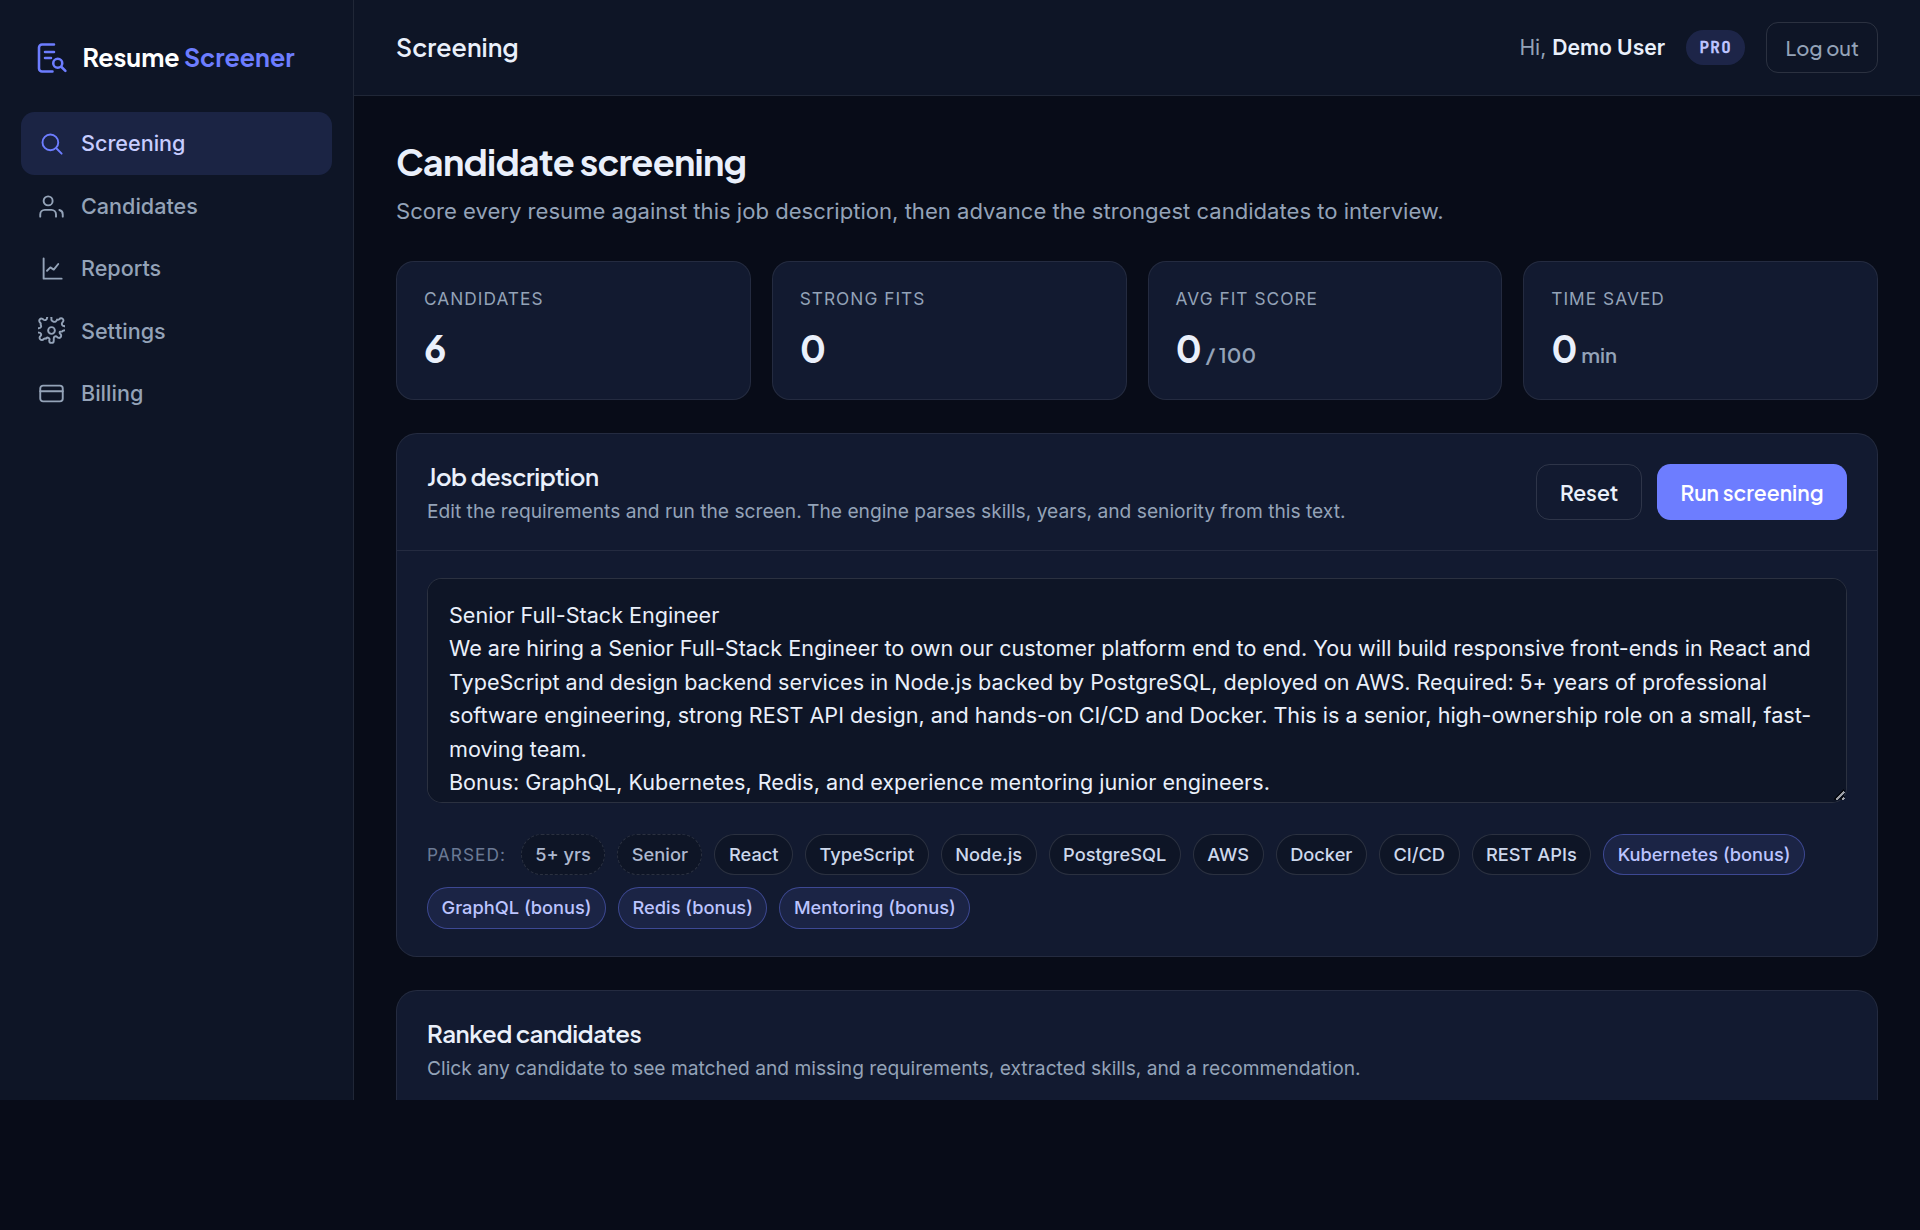Navigate to Settings in the sidebar
Screen dimensions: 1920x1230
pos(176,331)
